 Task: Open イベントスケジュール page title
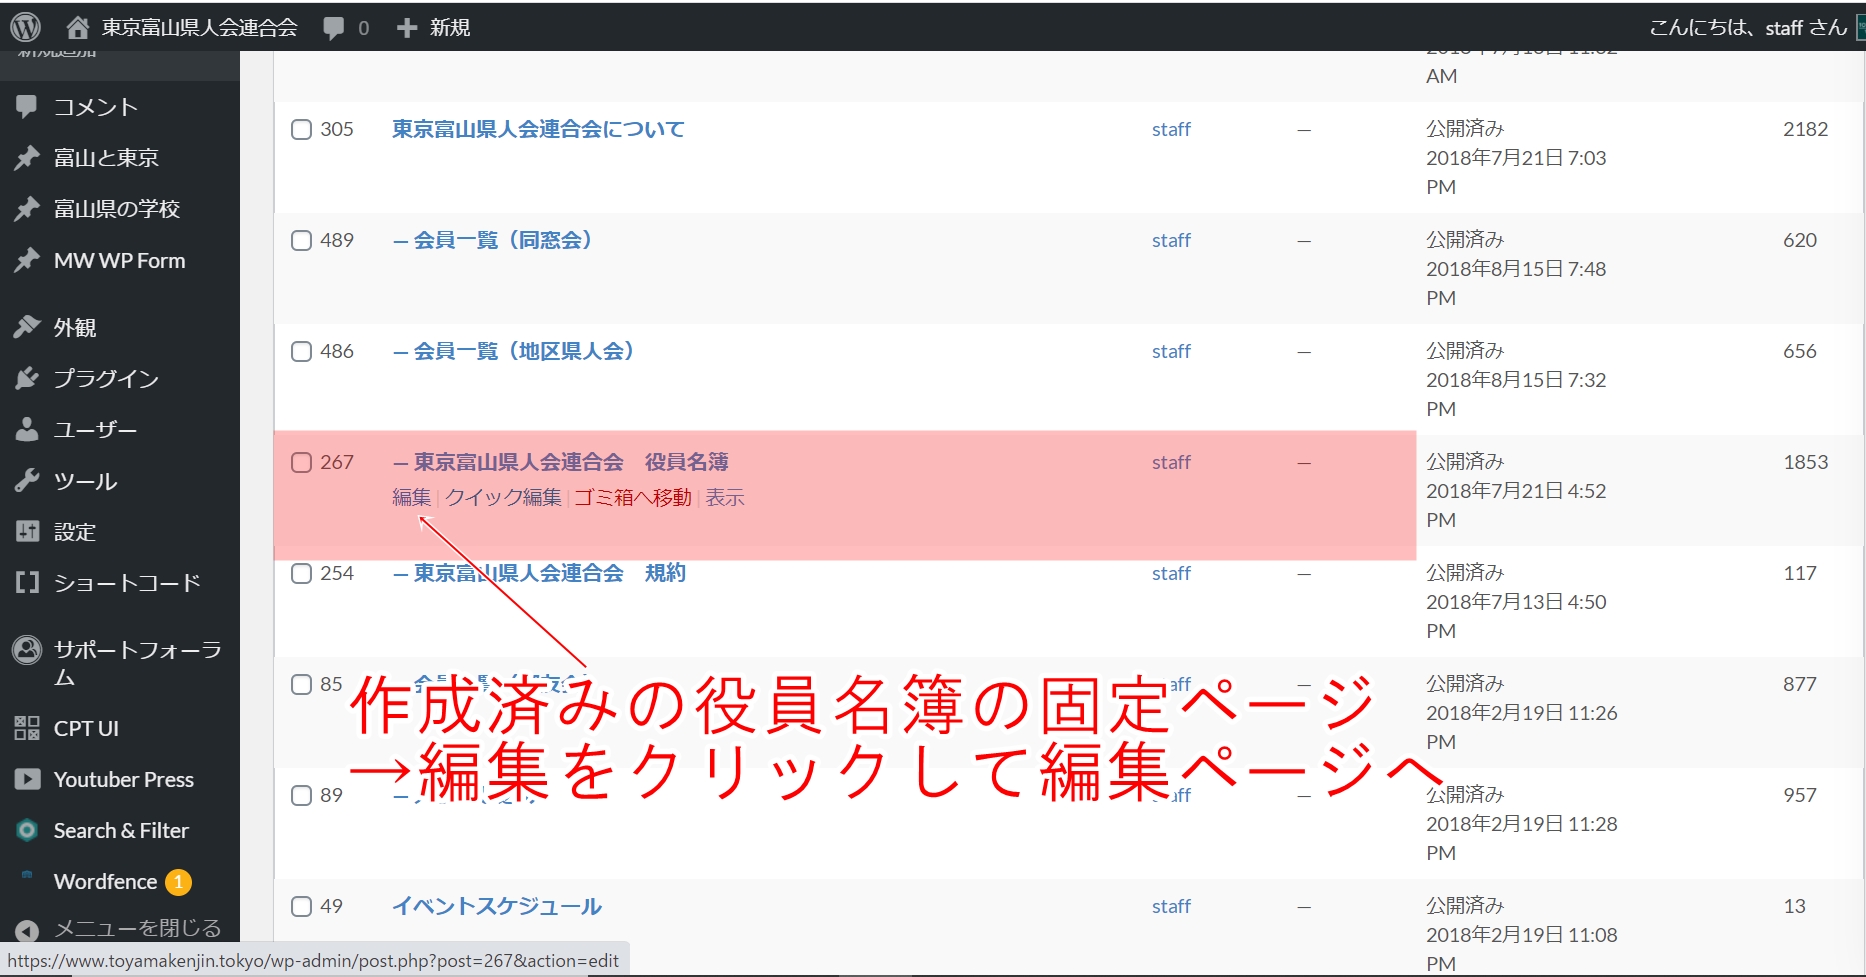[497, 906]
